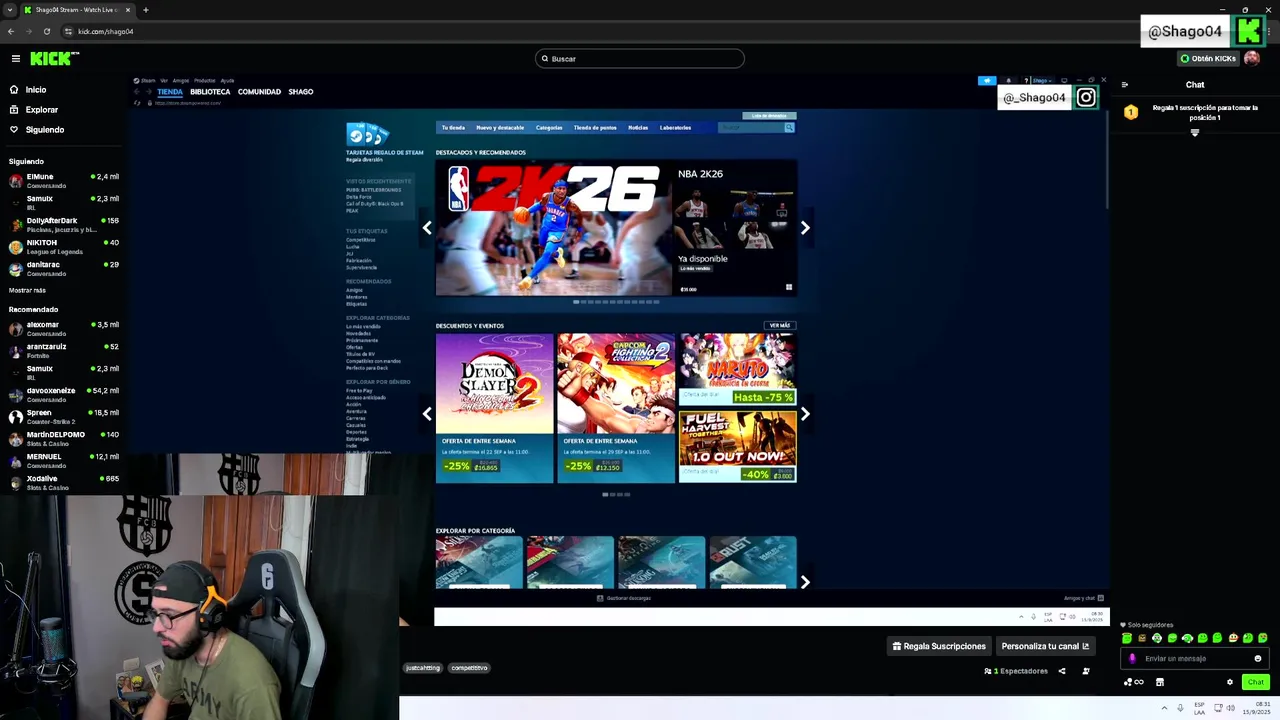Select the competitivo tag
1280x720 pixels.
click(x=469, y=668)
